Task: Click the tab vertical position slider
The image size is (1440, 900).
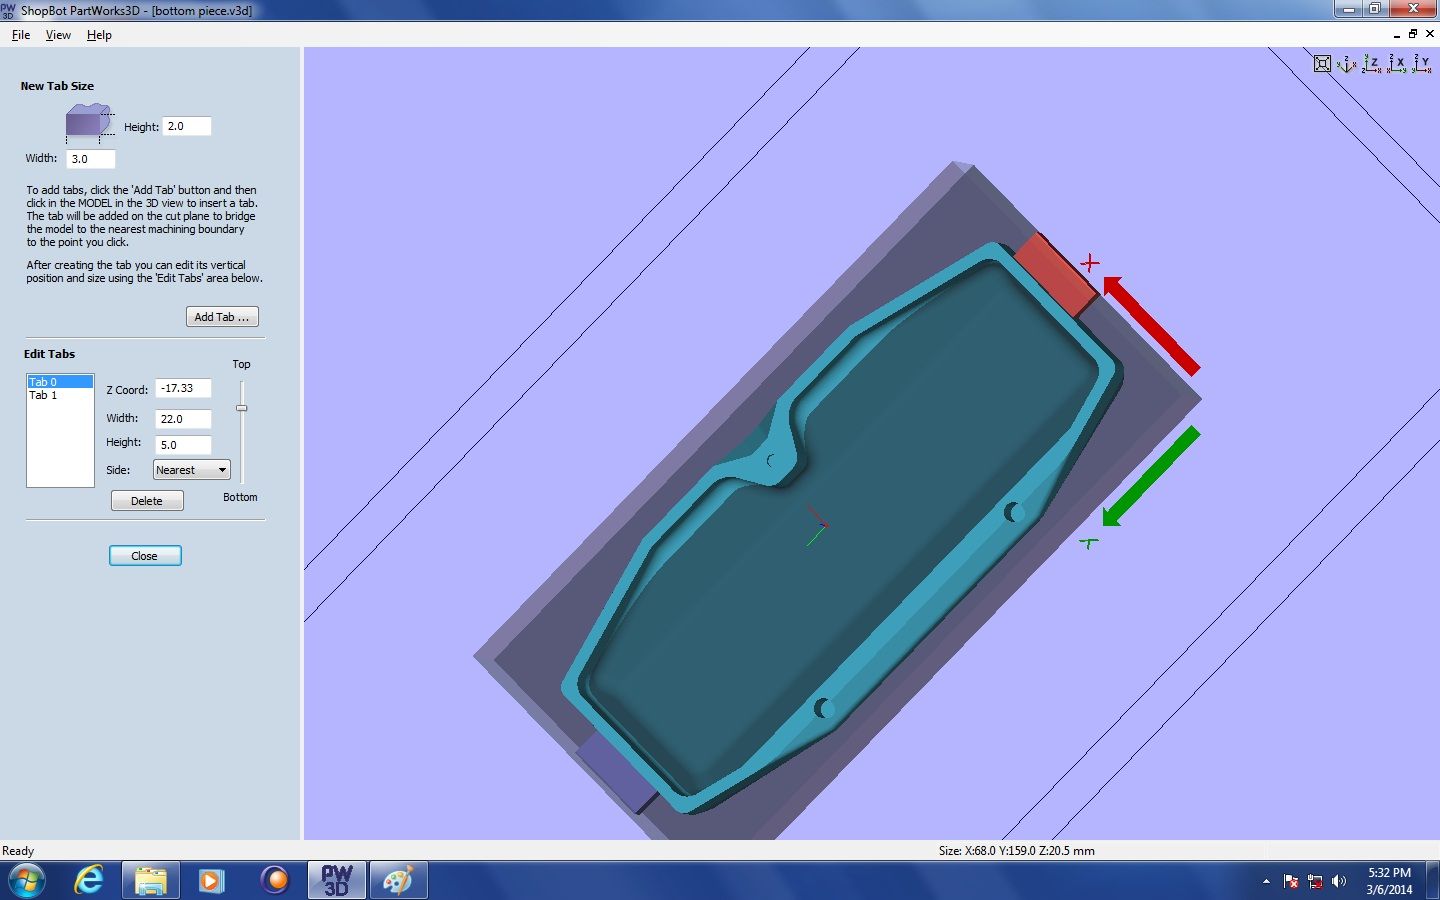Action: click(x=241, y=408)
